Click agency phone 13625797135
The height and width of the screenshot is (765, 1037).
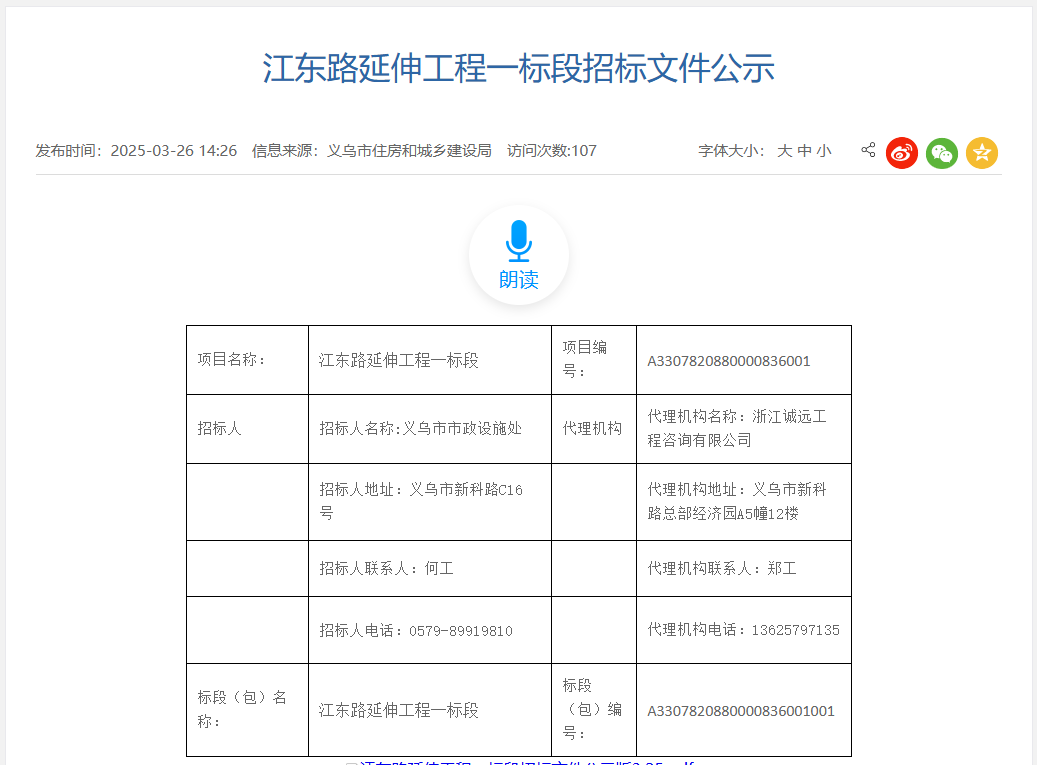[x=795, y=630]
